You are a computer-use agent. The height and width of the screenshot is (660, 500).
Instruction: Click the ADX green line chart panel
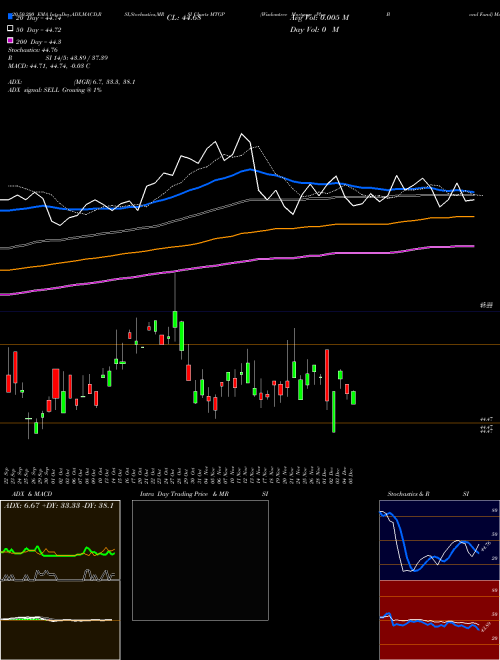60,540
